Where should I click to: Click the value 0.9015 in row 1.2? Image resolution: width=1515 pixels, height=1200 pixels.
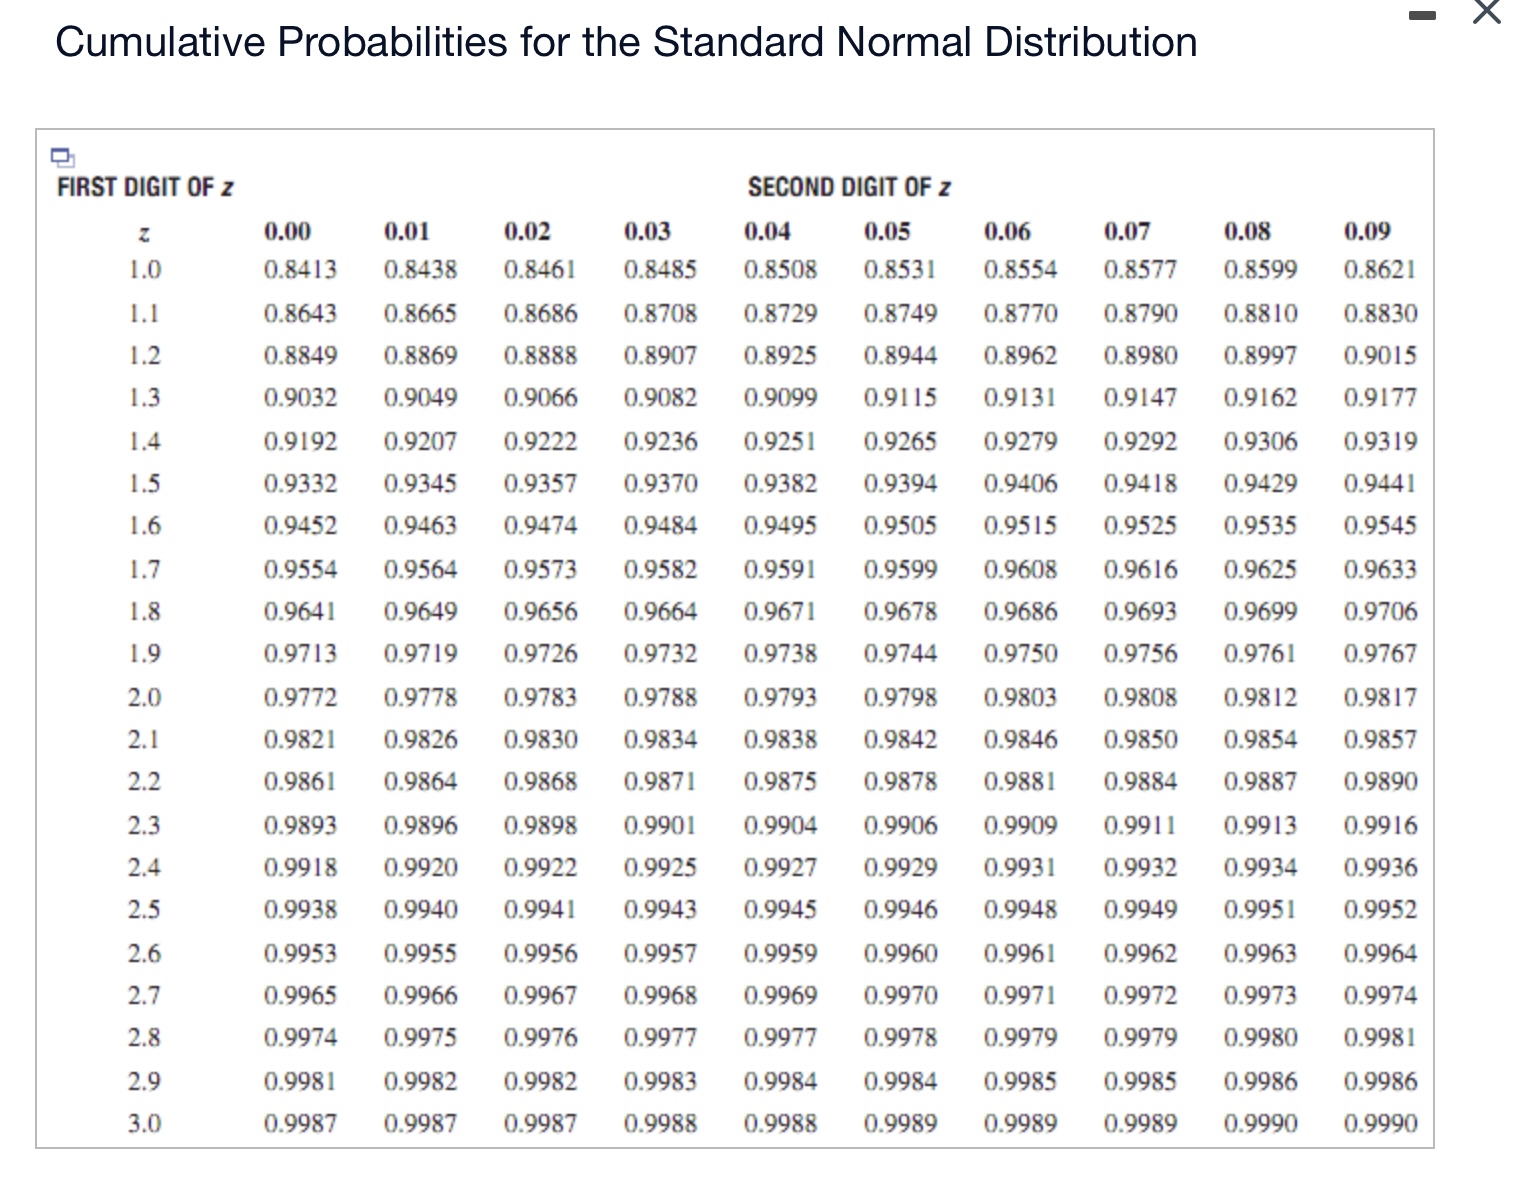[1380, 355]
